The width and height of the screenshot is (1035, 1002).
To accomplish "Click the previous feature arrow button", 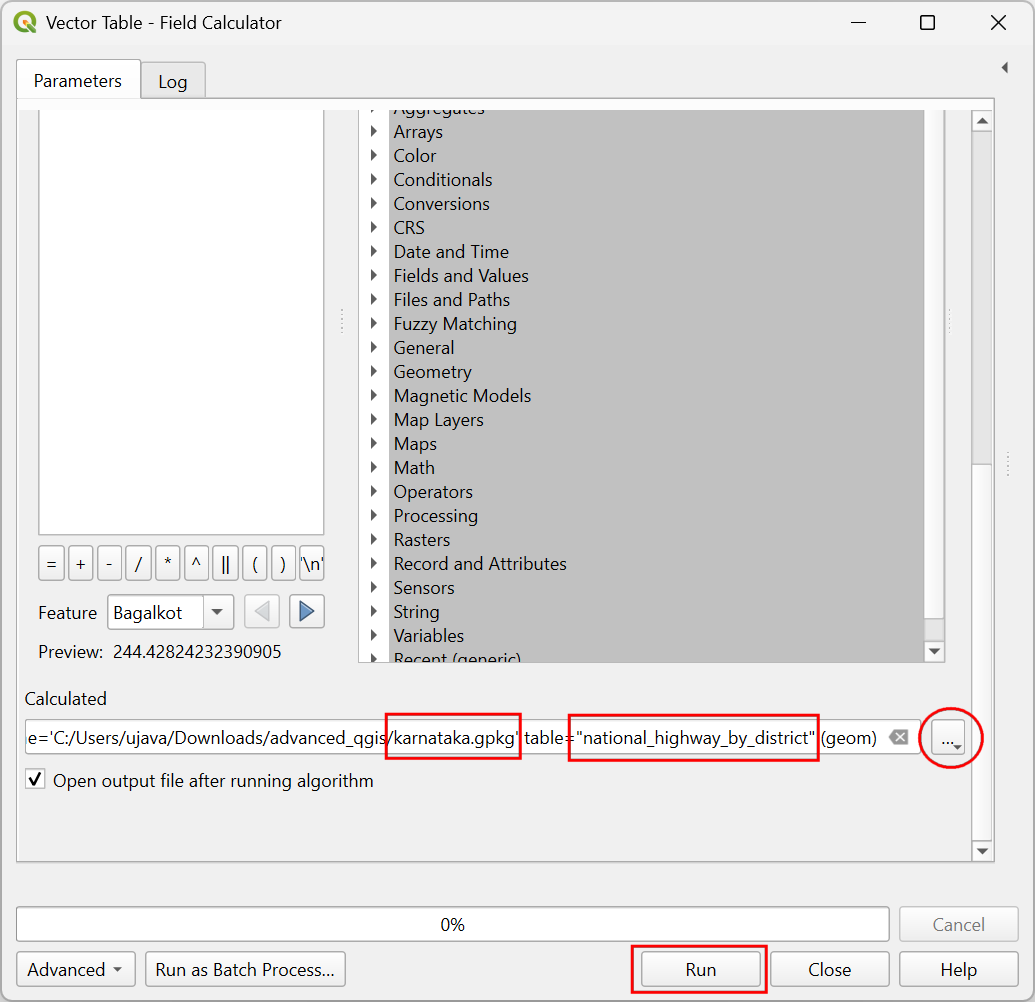I will click(262, 612).
